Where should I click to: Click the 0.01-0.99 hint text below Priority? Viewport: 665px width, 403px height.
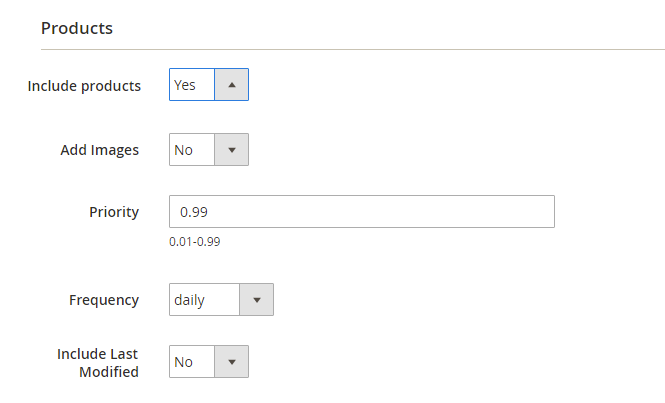(x=195, y=241)
